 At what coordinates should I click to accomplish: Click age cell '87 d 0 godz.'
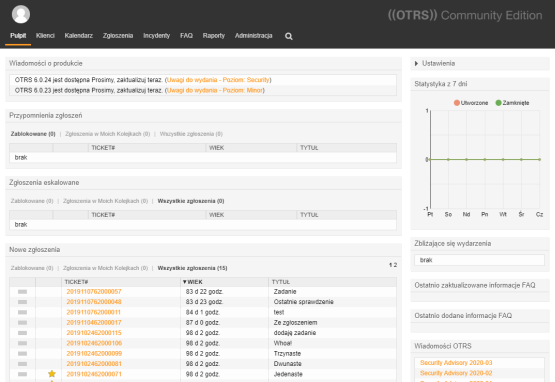point(203,323)
